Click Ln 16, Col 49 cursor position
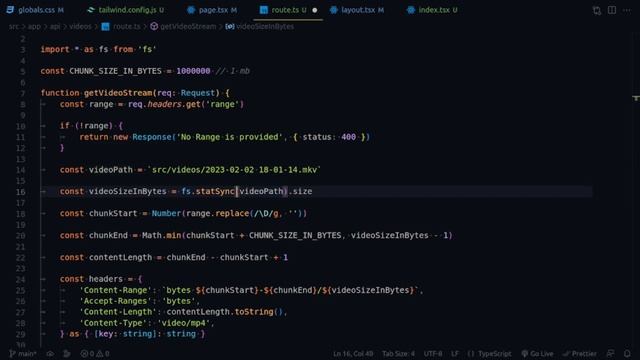 tap(353, 354)
